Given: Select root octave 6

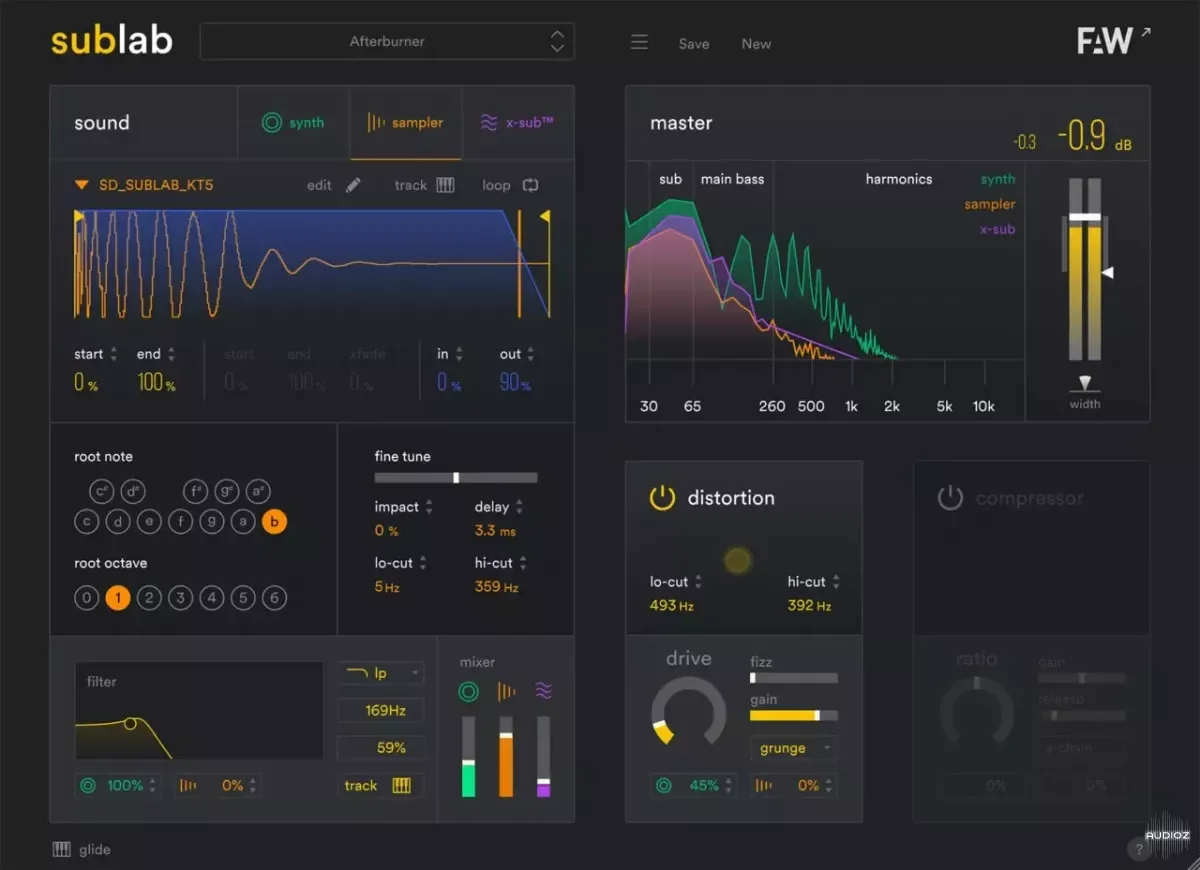Looking at the screenshot, I should click(274, 598).
